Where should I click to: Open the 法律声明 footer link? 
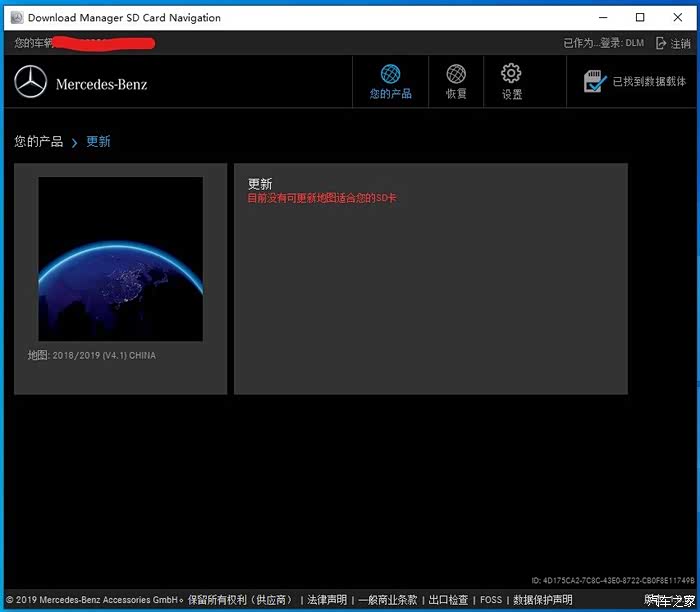327,600
